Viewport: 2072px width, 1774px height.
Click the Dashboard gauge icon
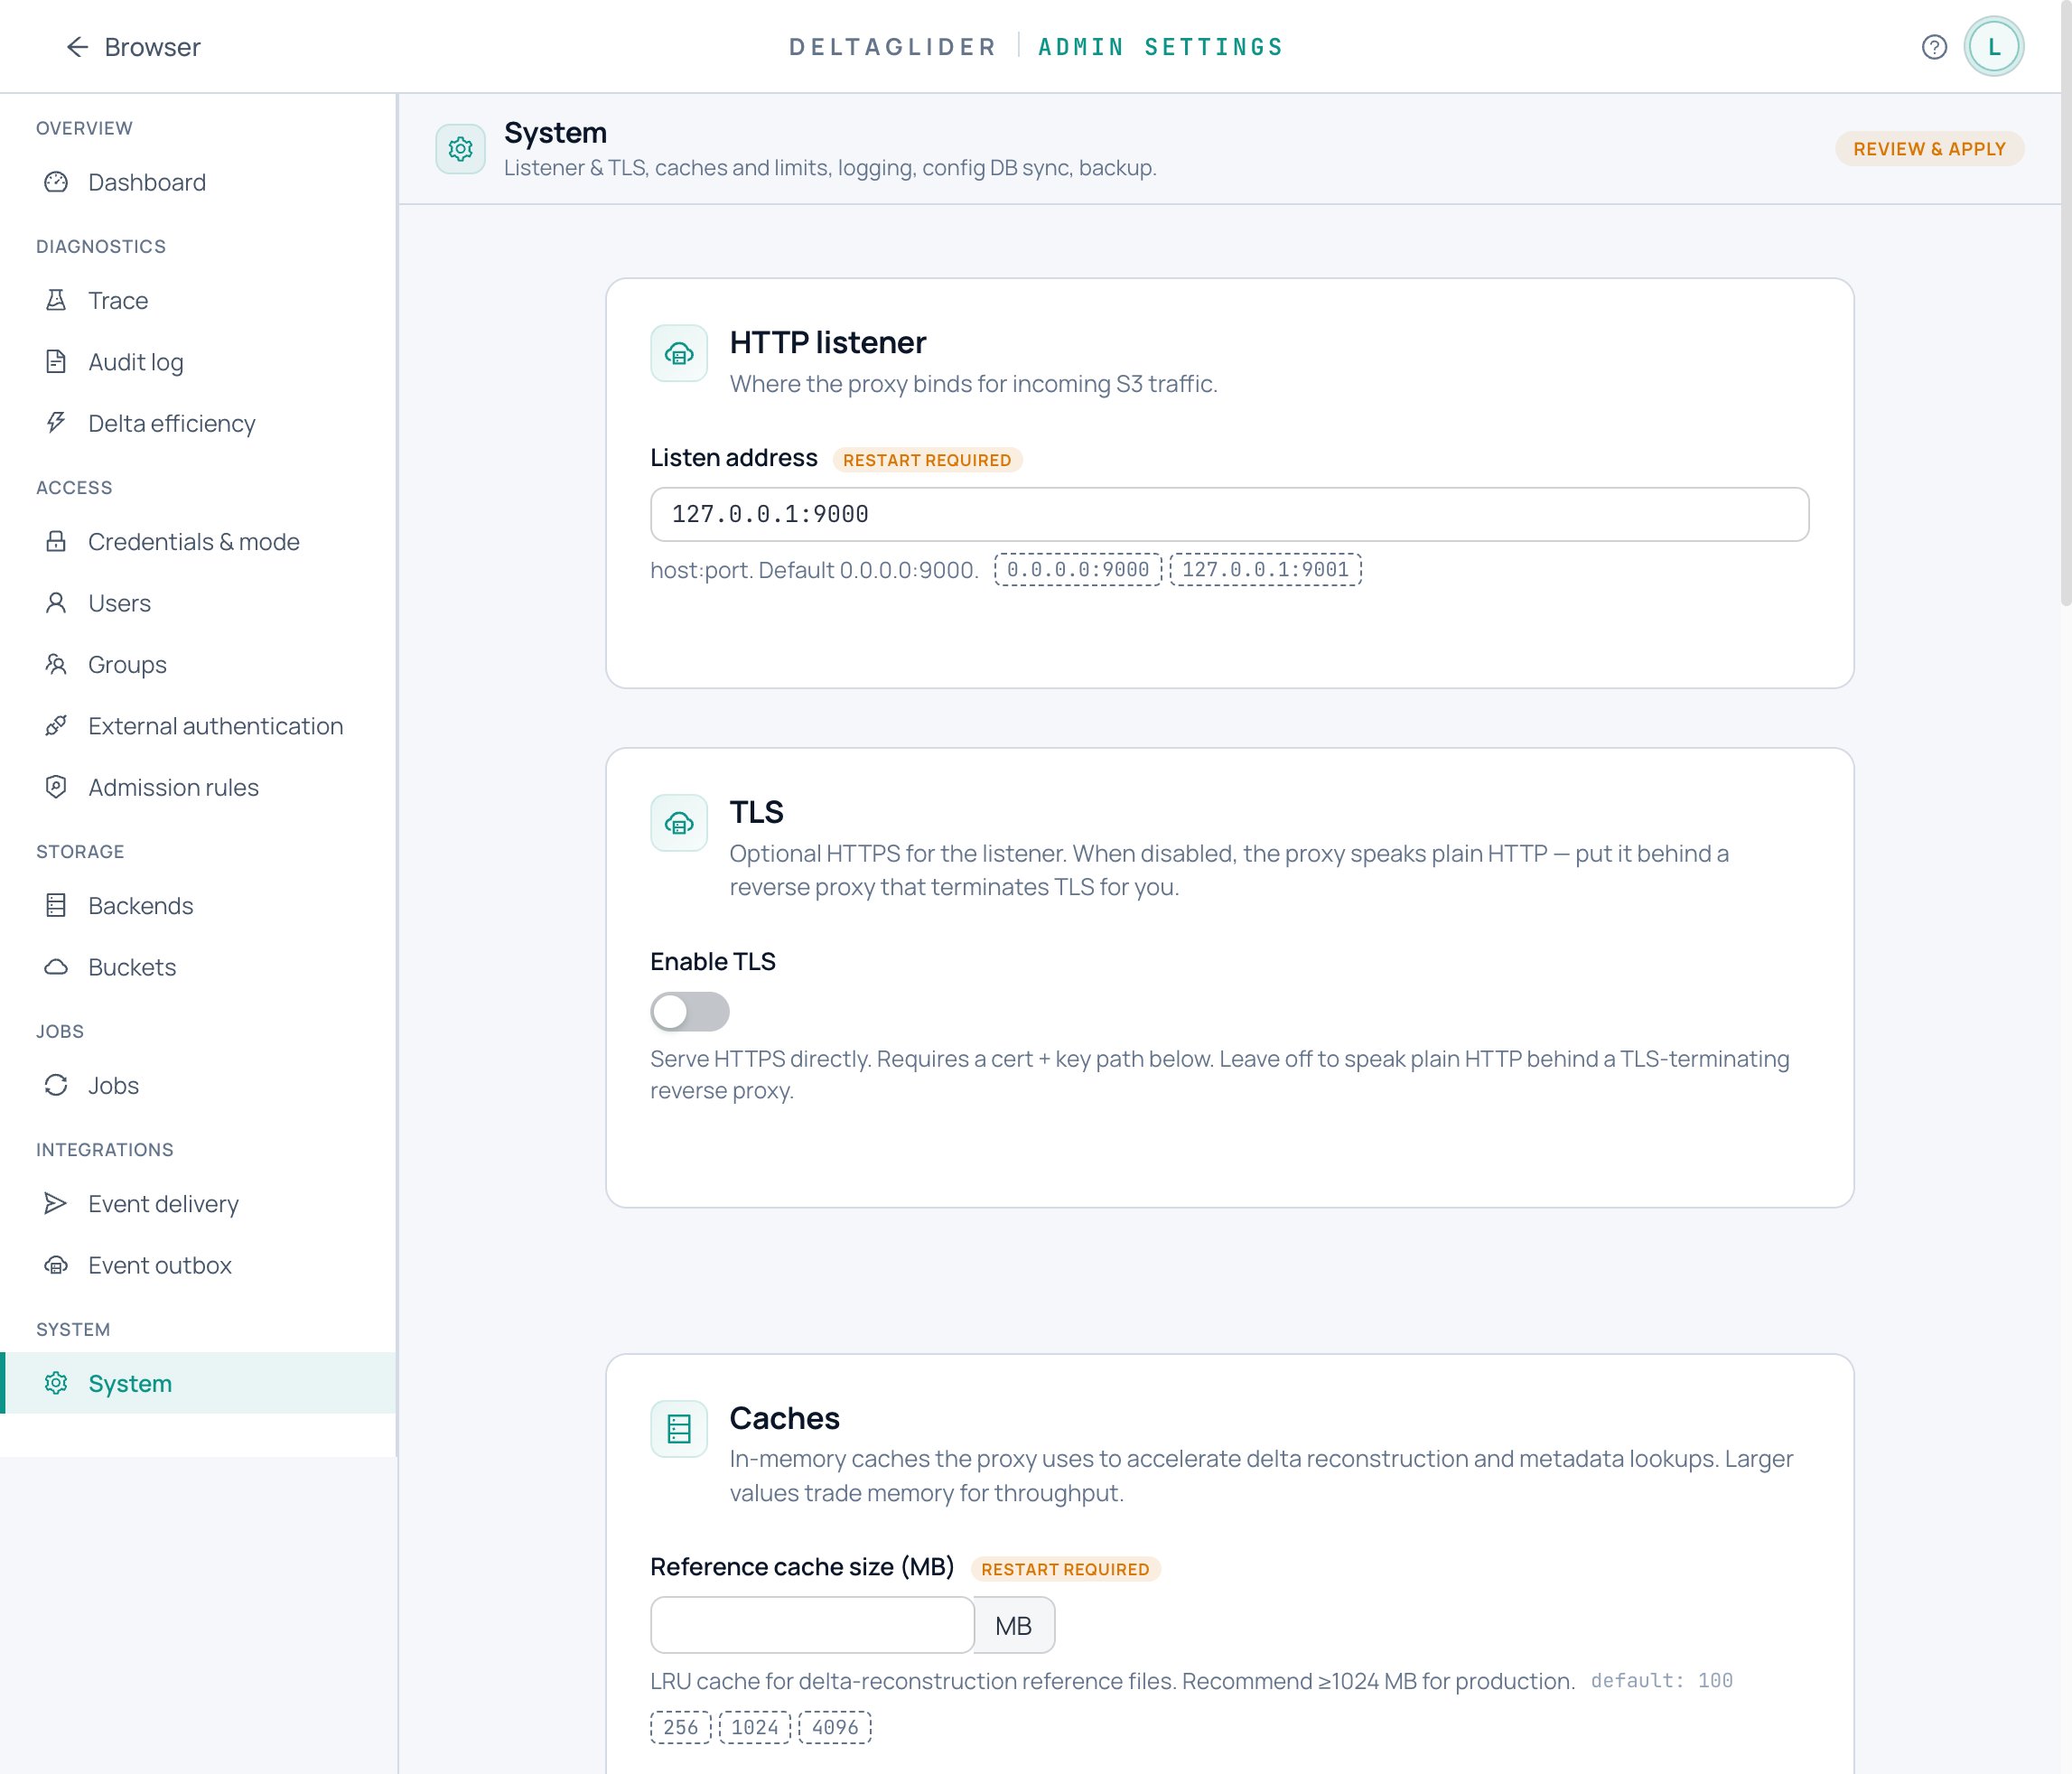tap(56, 182)
